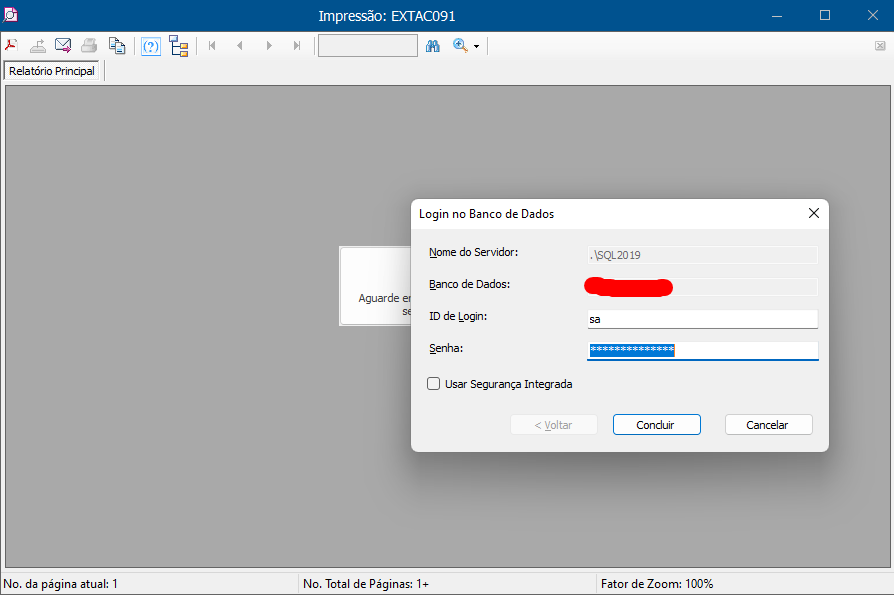
Task: Click the binoculars find text icon
Action: [433, 46]
